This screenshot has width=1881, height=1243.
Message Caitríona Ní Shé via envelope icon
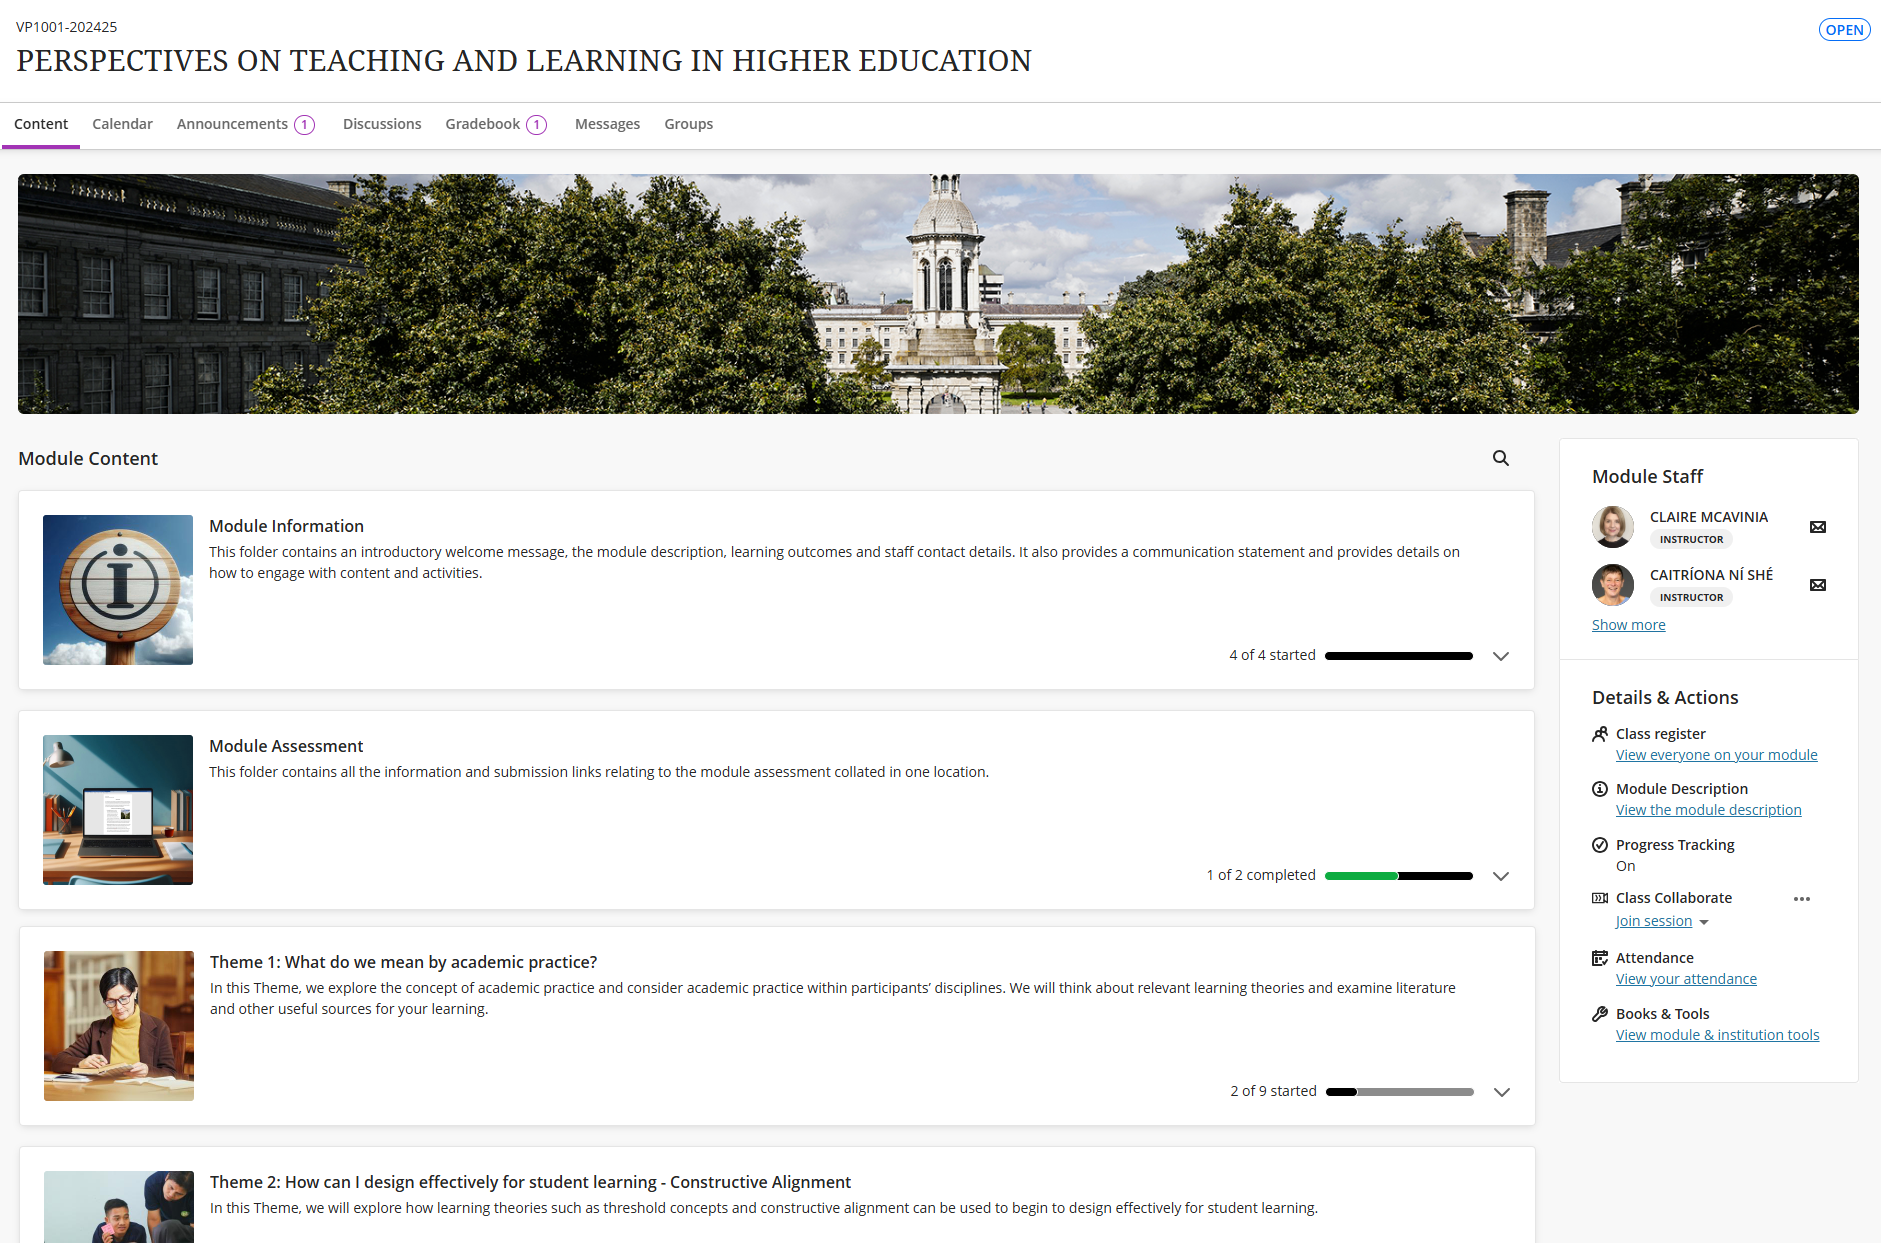point(1817,585)
